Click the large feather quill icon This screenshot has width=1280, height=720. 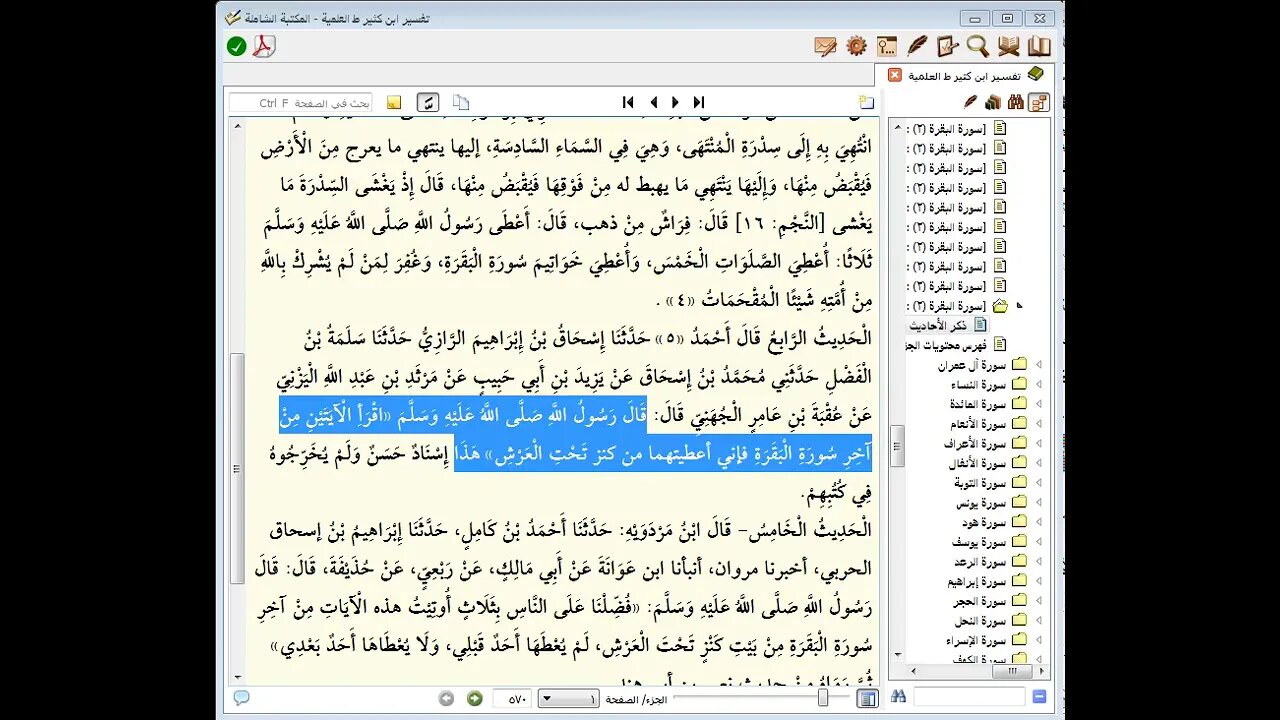tap(917, 46)
